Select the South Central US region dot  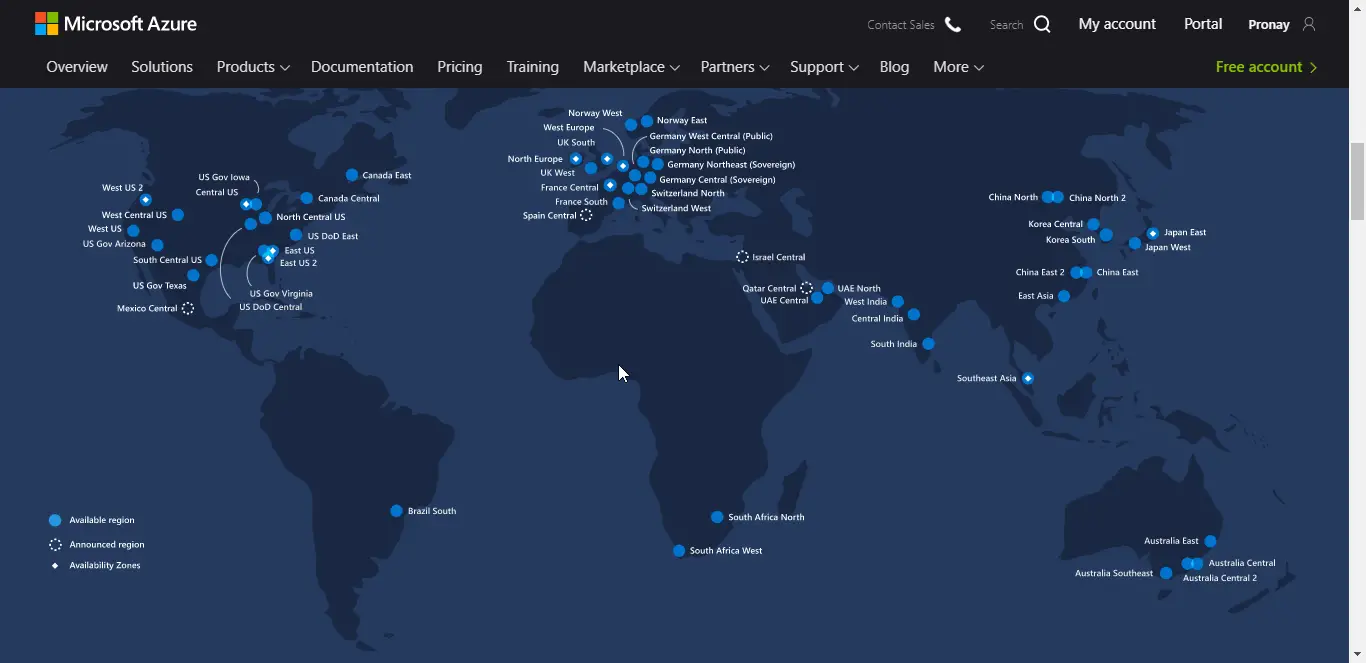(212, 260)
